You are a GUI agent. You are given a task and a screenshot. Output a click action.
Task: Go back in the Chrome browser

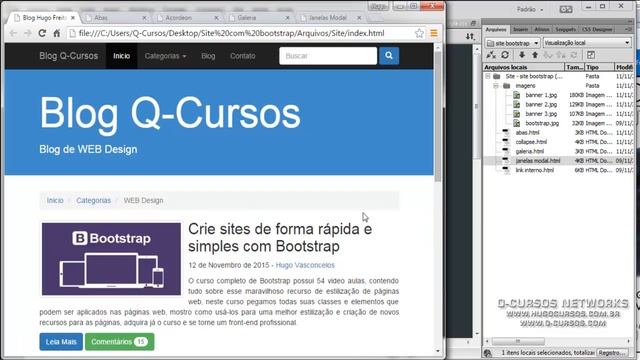click(13, 33)
